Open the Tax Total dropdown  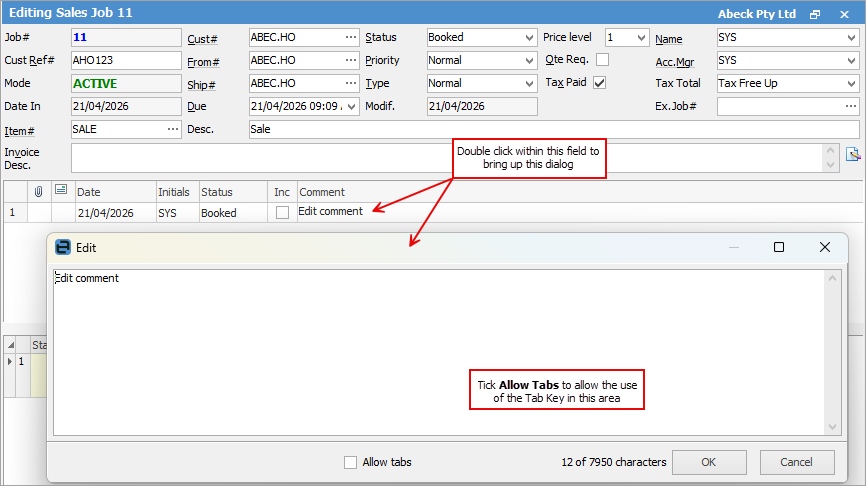pos(851,83)
